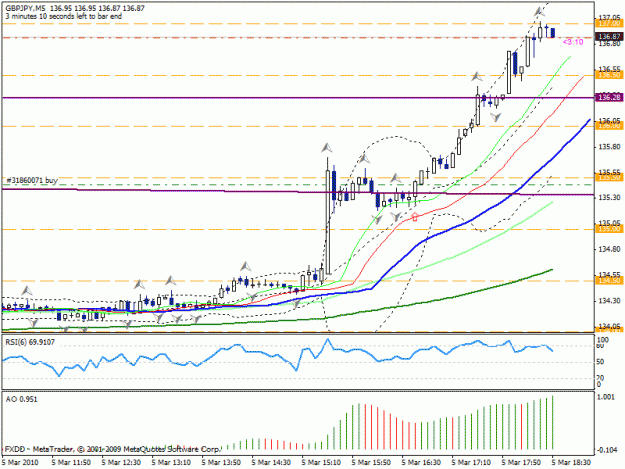Click the '5 Mar 17:10' time axis label

pos(471,463)
